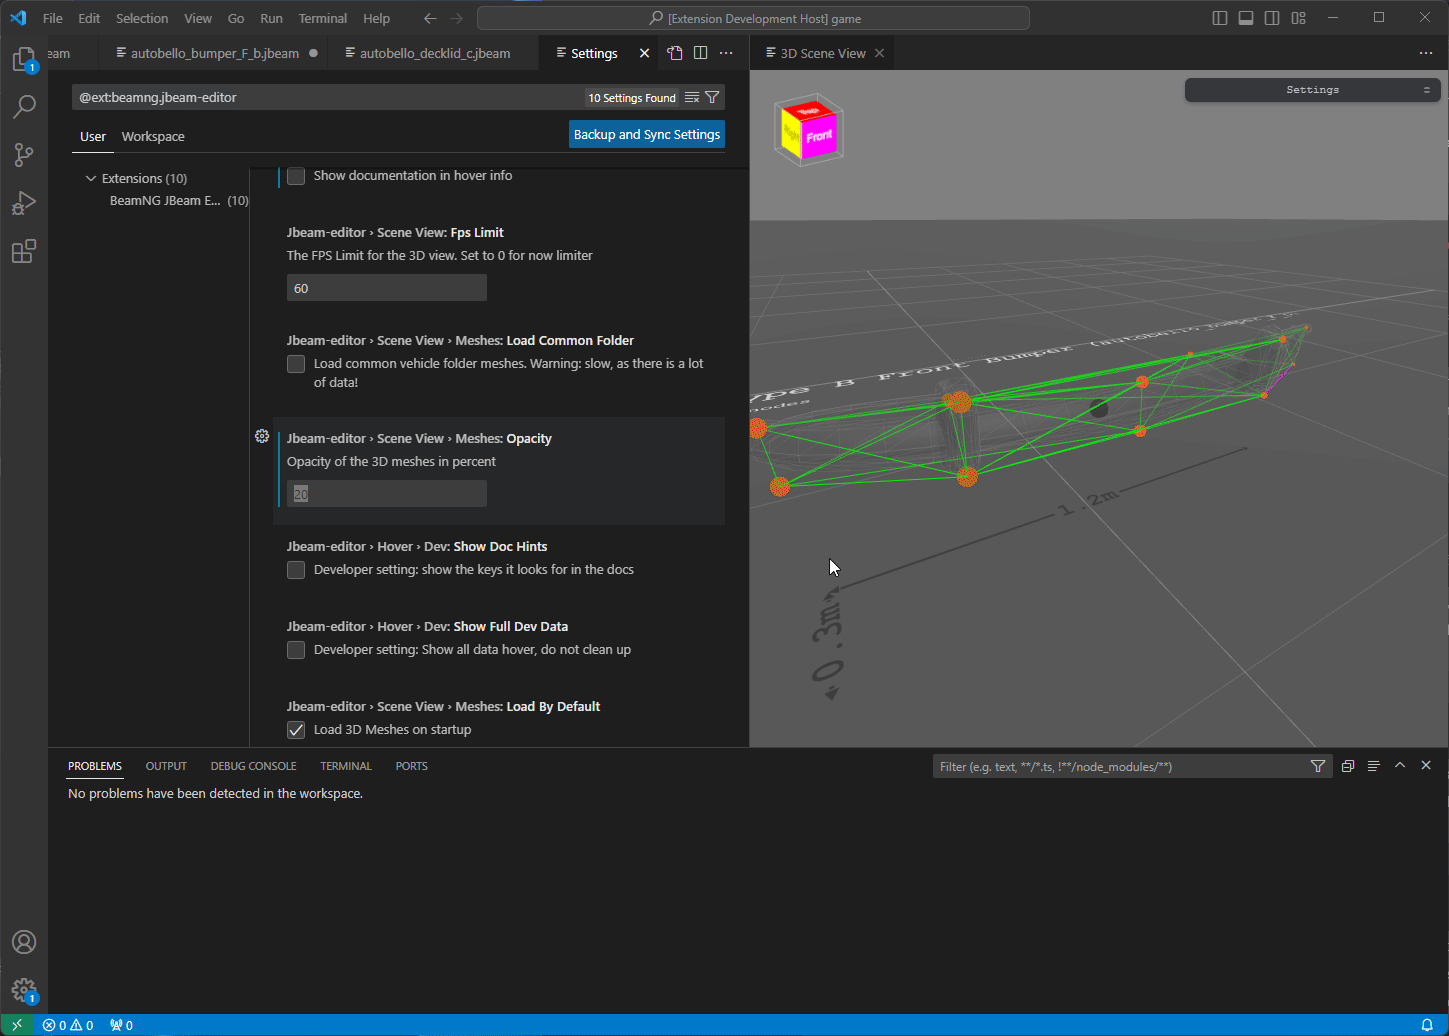Click the ports forwarded indicator in status bar
1449x1036 pixels.
(x=121, y=1025)
